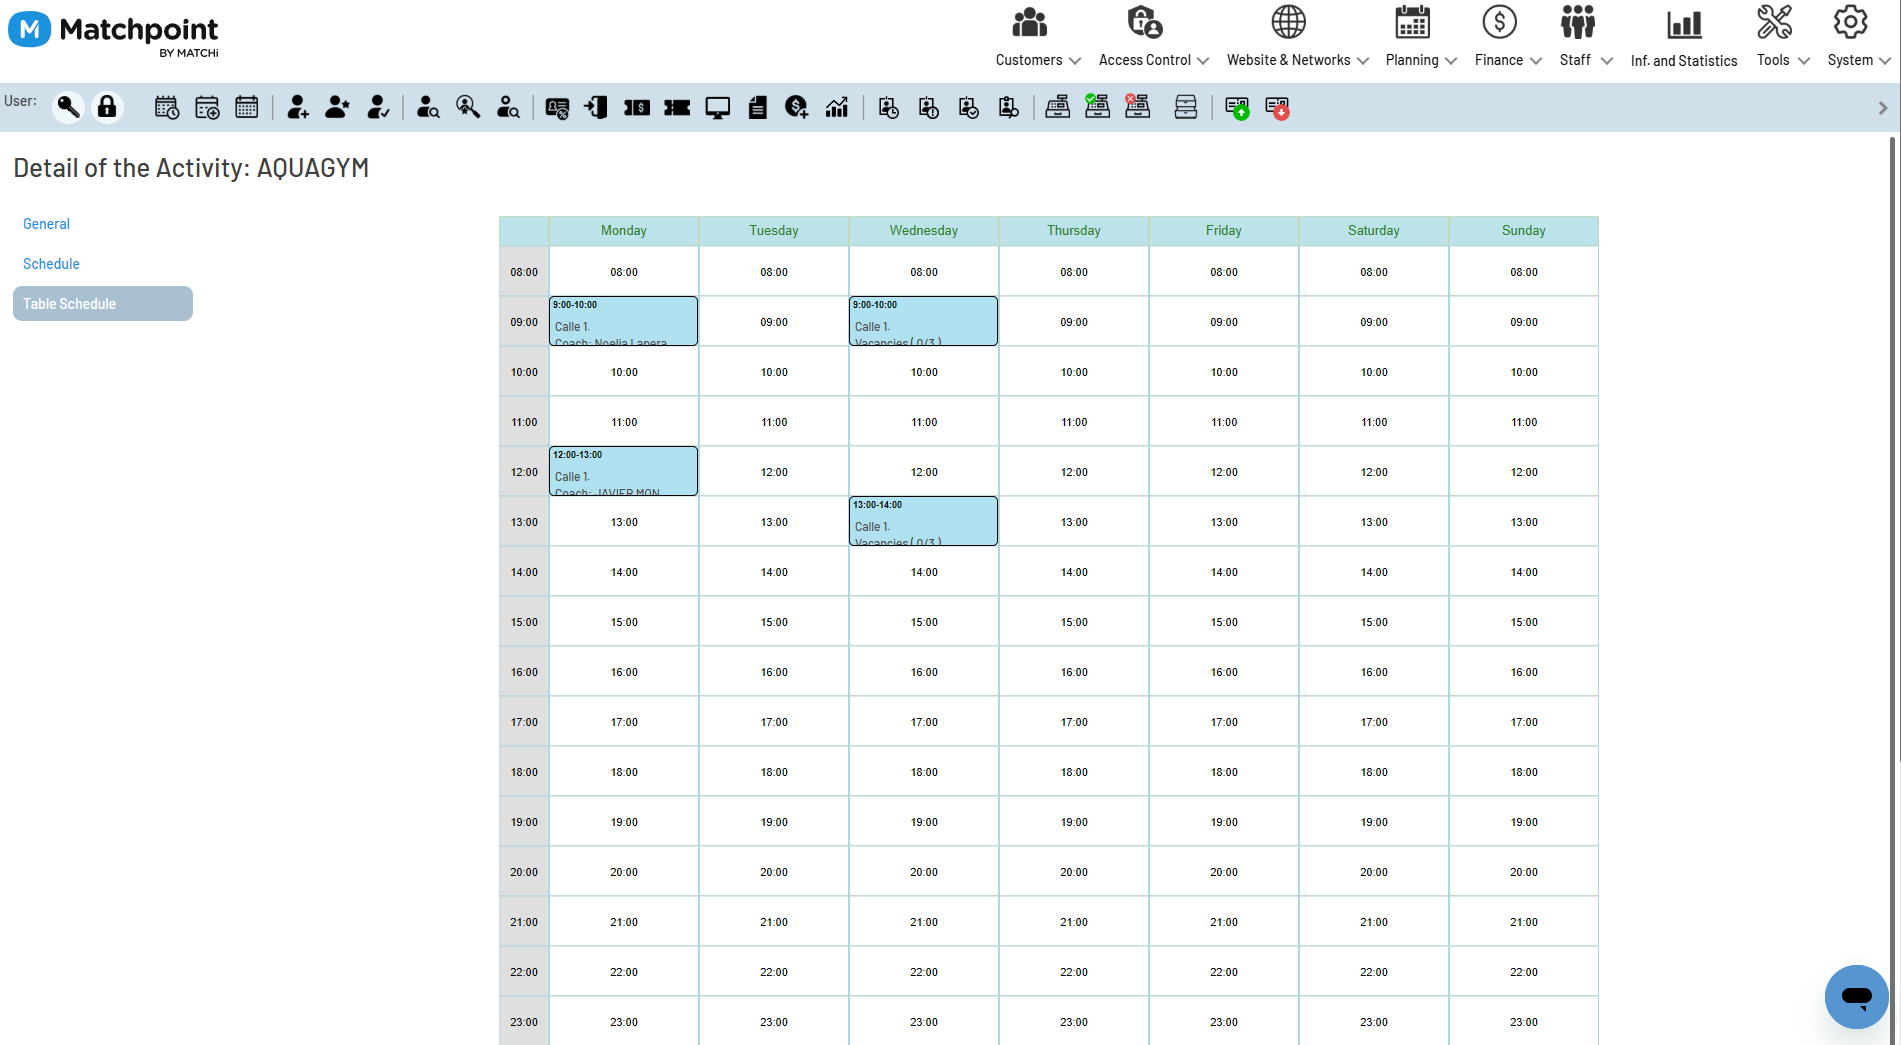Image resolution: width=1901 pixels, height=1045 pixels.
Task: Open the Access Control dropdown menu
Action: 1154,38
